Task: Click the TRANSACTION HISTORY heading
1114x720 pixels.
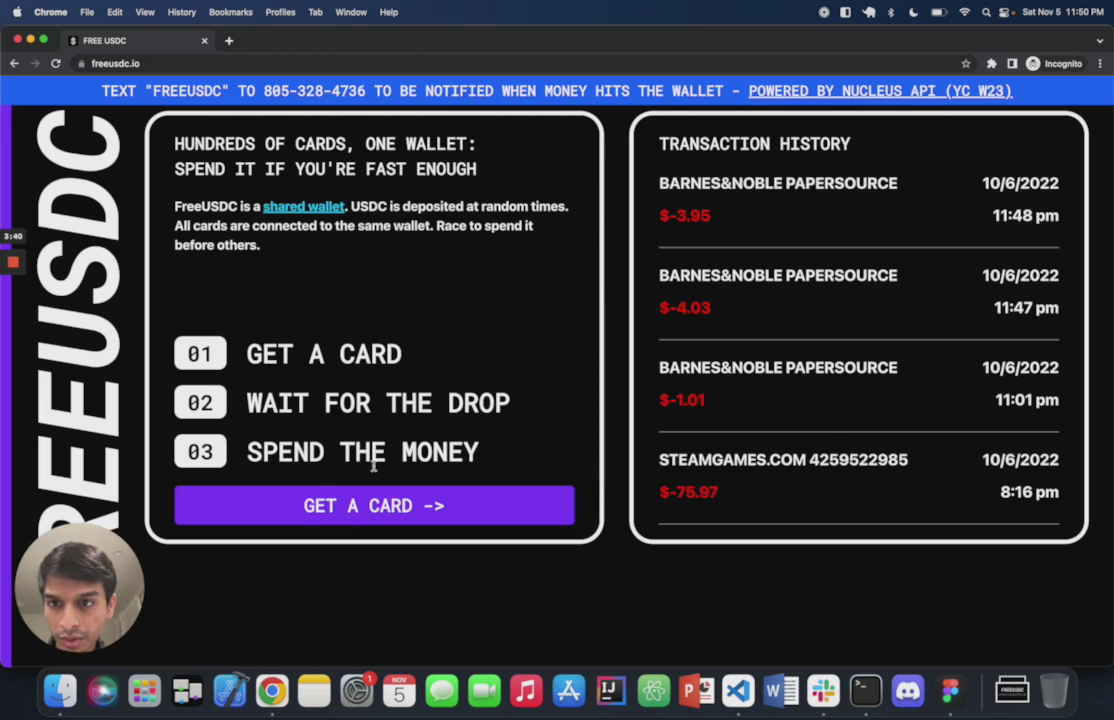Action: point(755,144)
